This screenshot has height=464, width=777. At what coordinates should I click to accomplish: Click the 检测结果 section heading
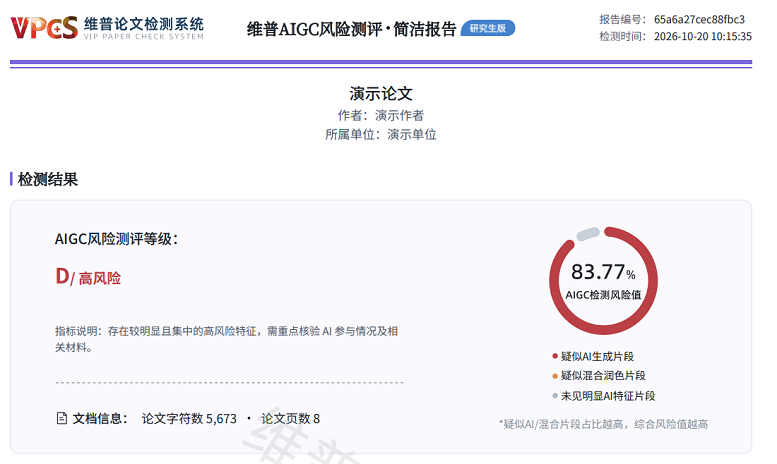click(48, 179)
